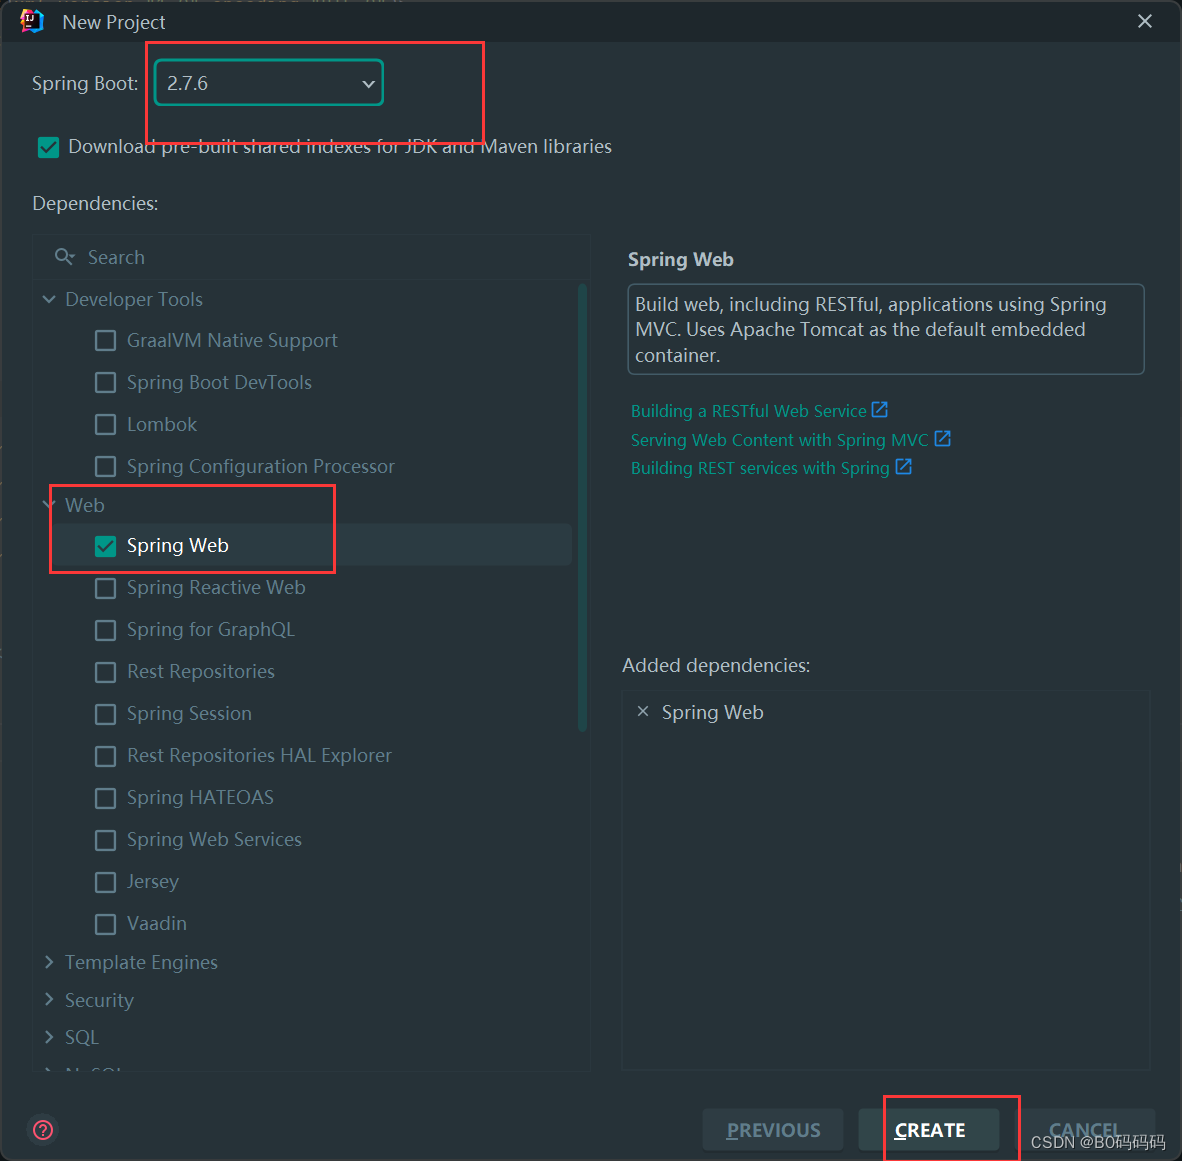
Task: Select the Spring Web entry in added dependencies
Action: click(x=712, y=712)
